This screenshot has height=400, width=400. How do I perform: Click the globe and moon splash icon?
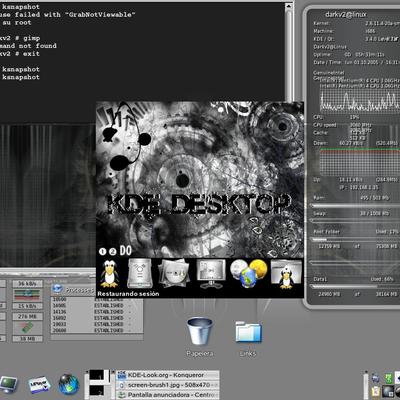tap(249, 273)
